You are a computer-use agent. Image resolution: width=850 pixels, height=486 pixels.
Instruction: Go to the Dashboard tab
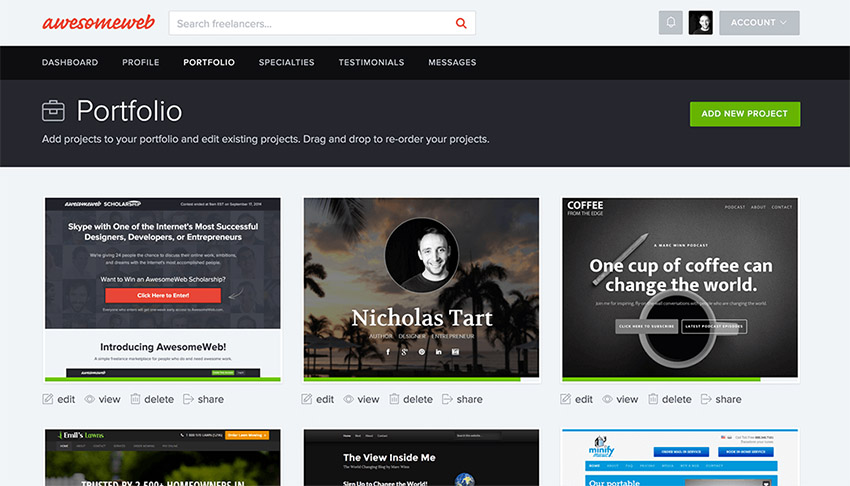coord(70,62)
